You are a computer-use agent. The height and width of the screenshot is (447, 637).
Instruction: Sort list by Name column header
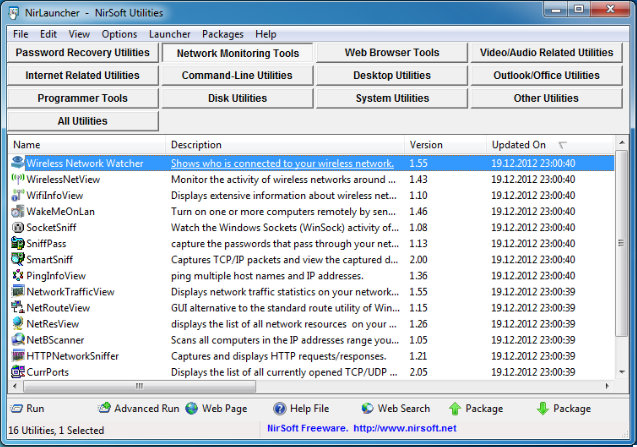coord(87,145)
